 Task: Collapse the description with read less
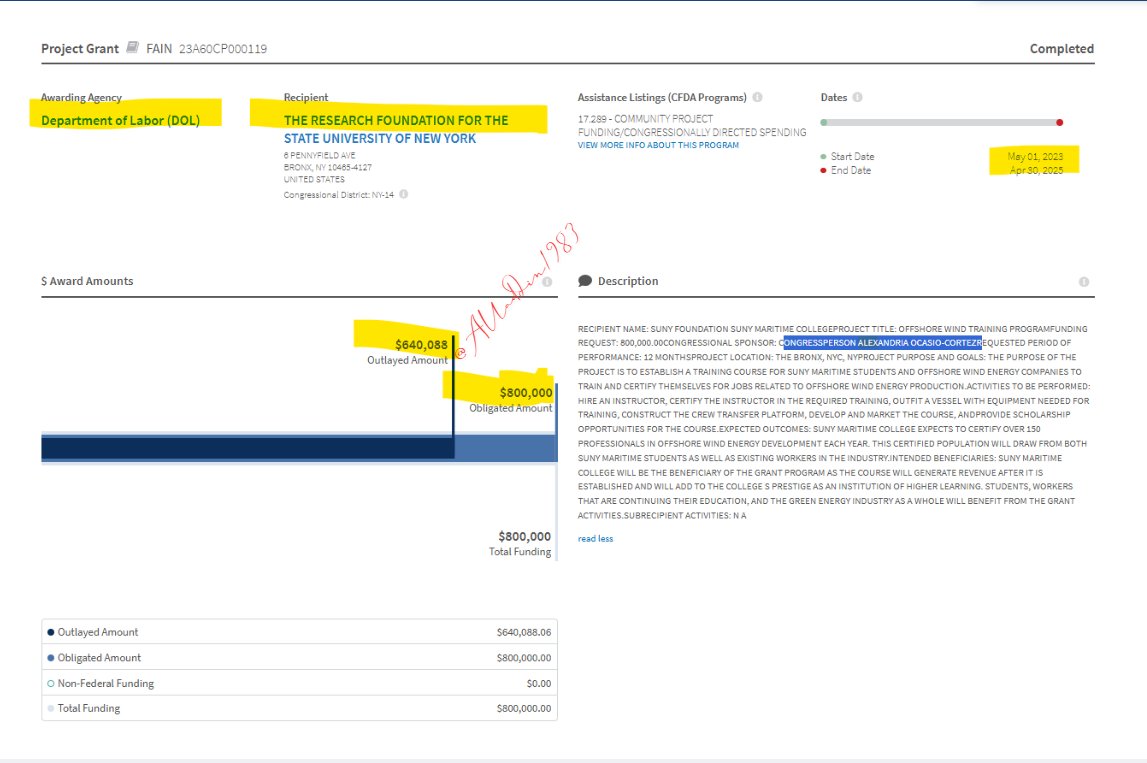(x=595, y=539)
